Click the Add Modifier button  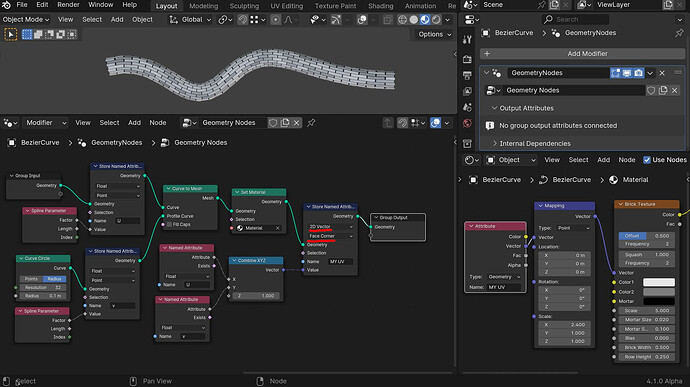(582, 54)
